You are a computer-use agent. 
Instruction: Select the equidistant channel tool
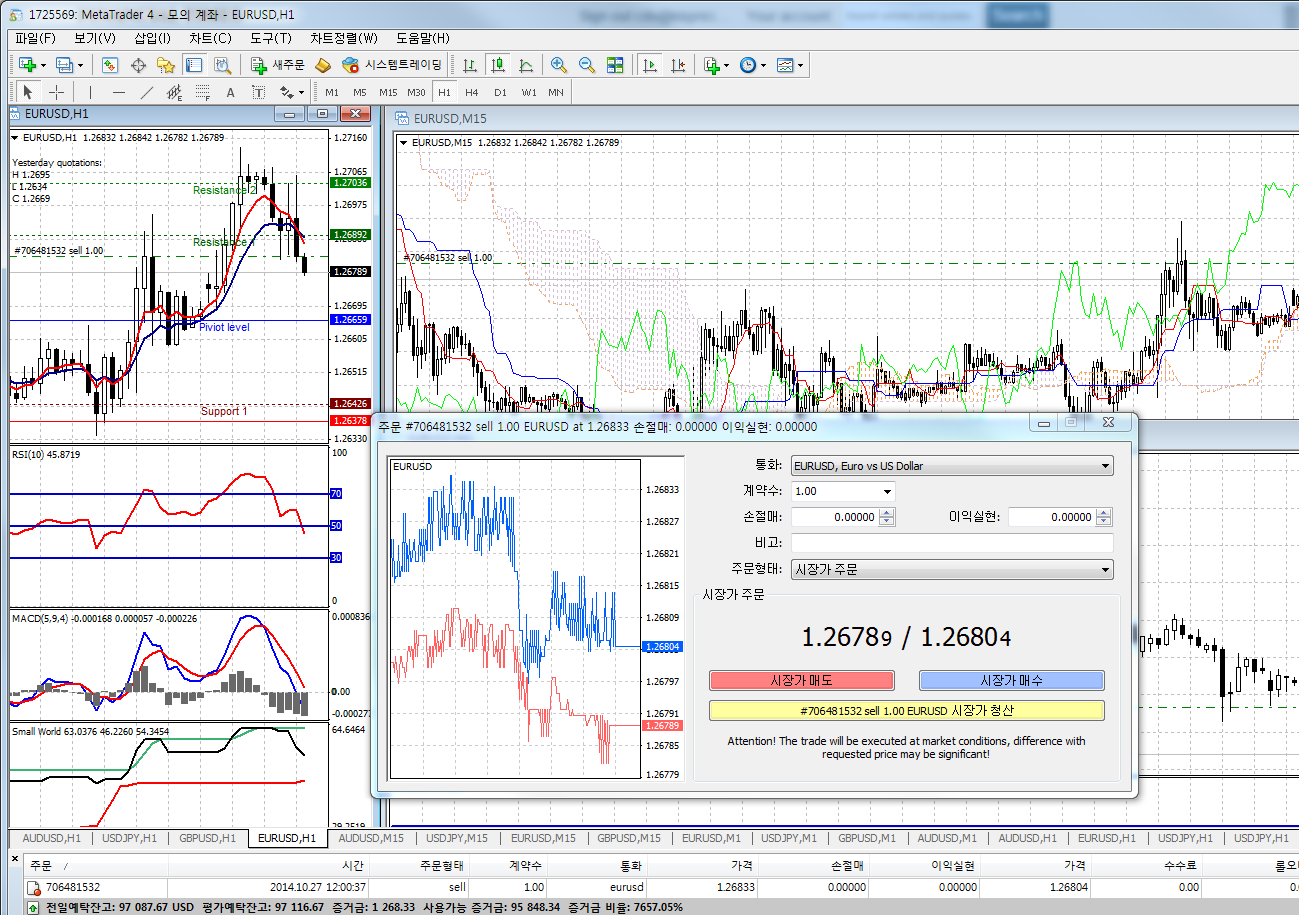(x=174, y=92)
